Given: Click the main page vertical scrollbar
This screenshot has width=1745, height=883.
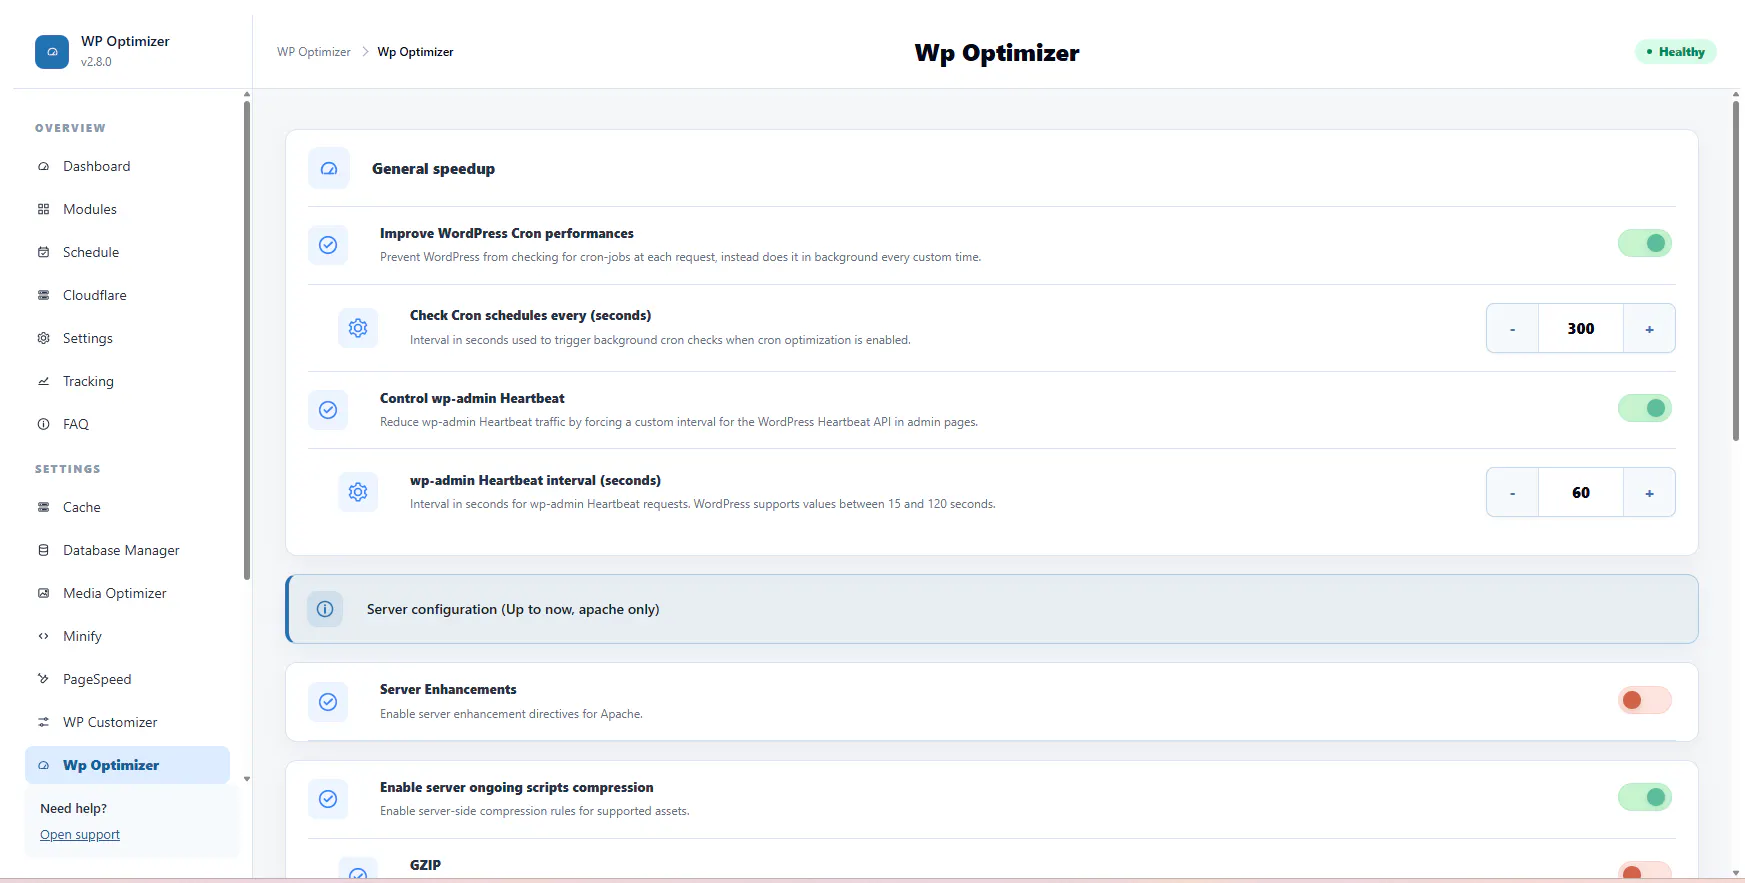Looking at the screenshot, I should point(1736,270).
